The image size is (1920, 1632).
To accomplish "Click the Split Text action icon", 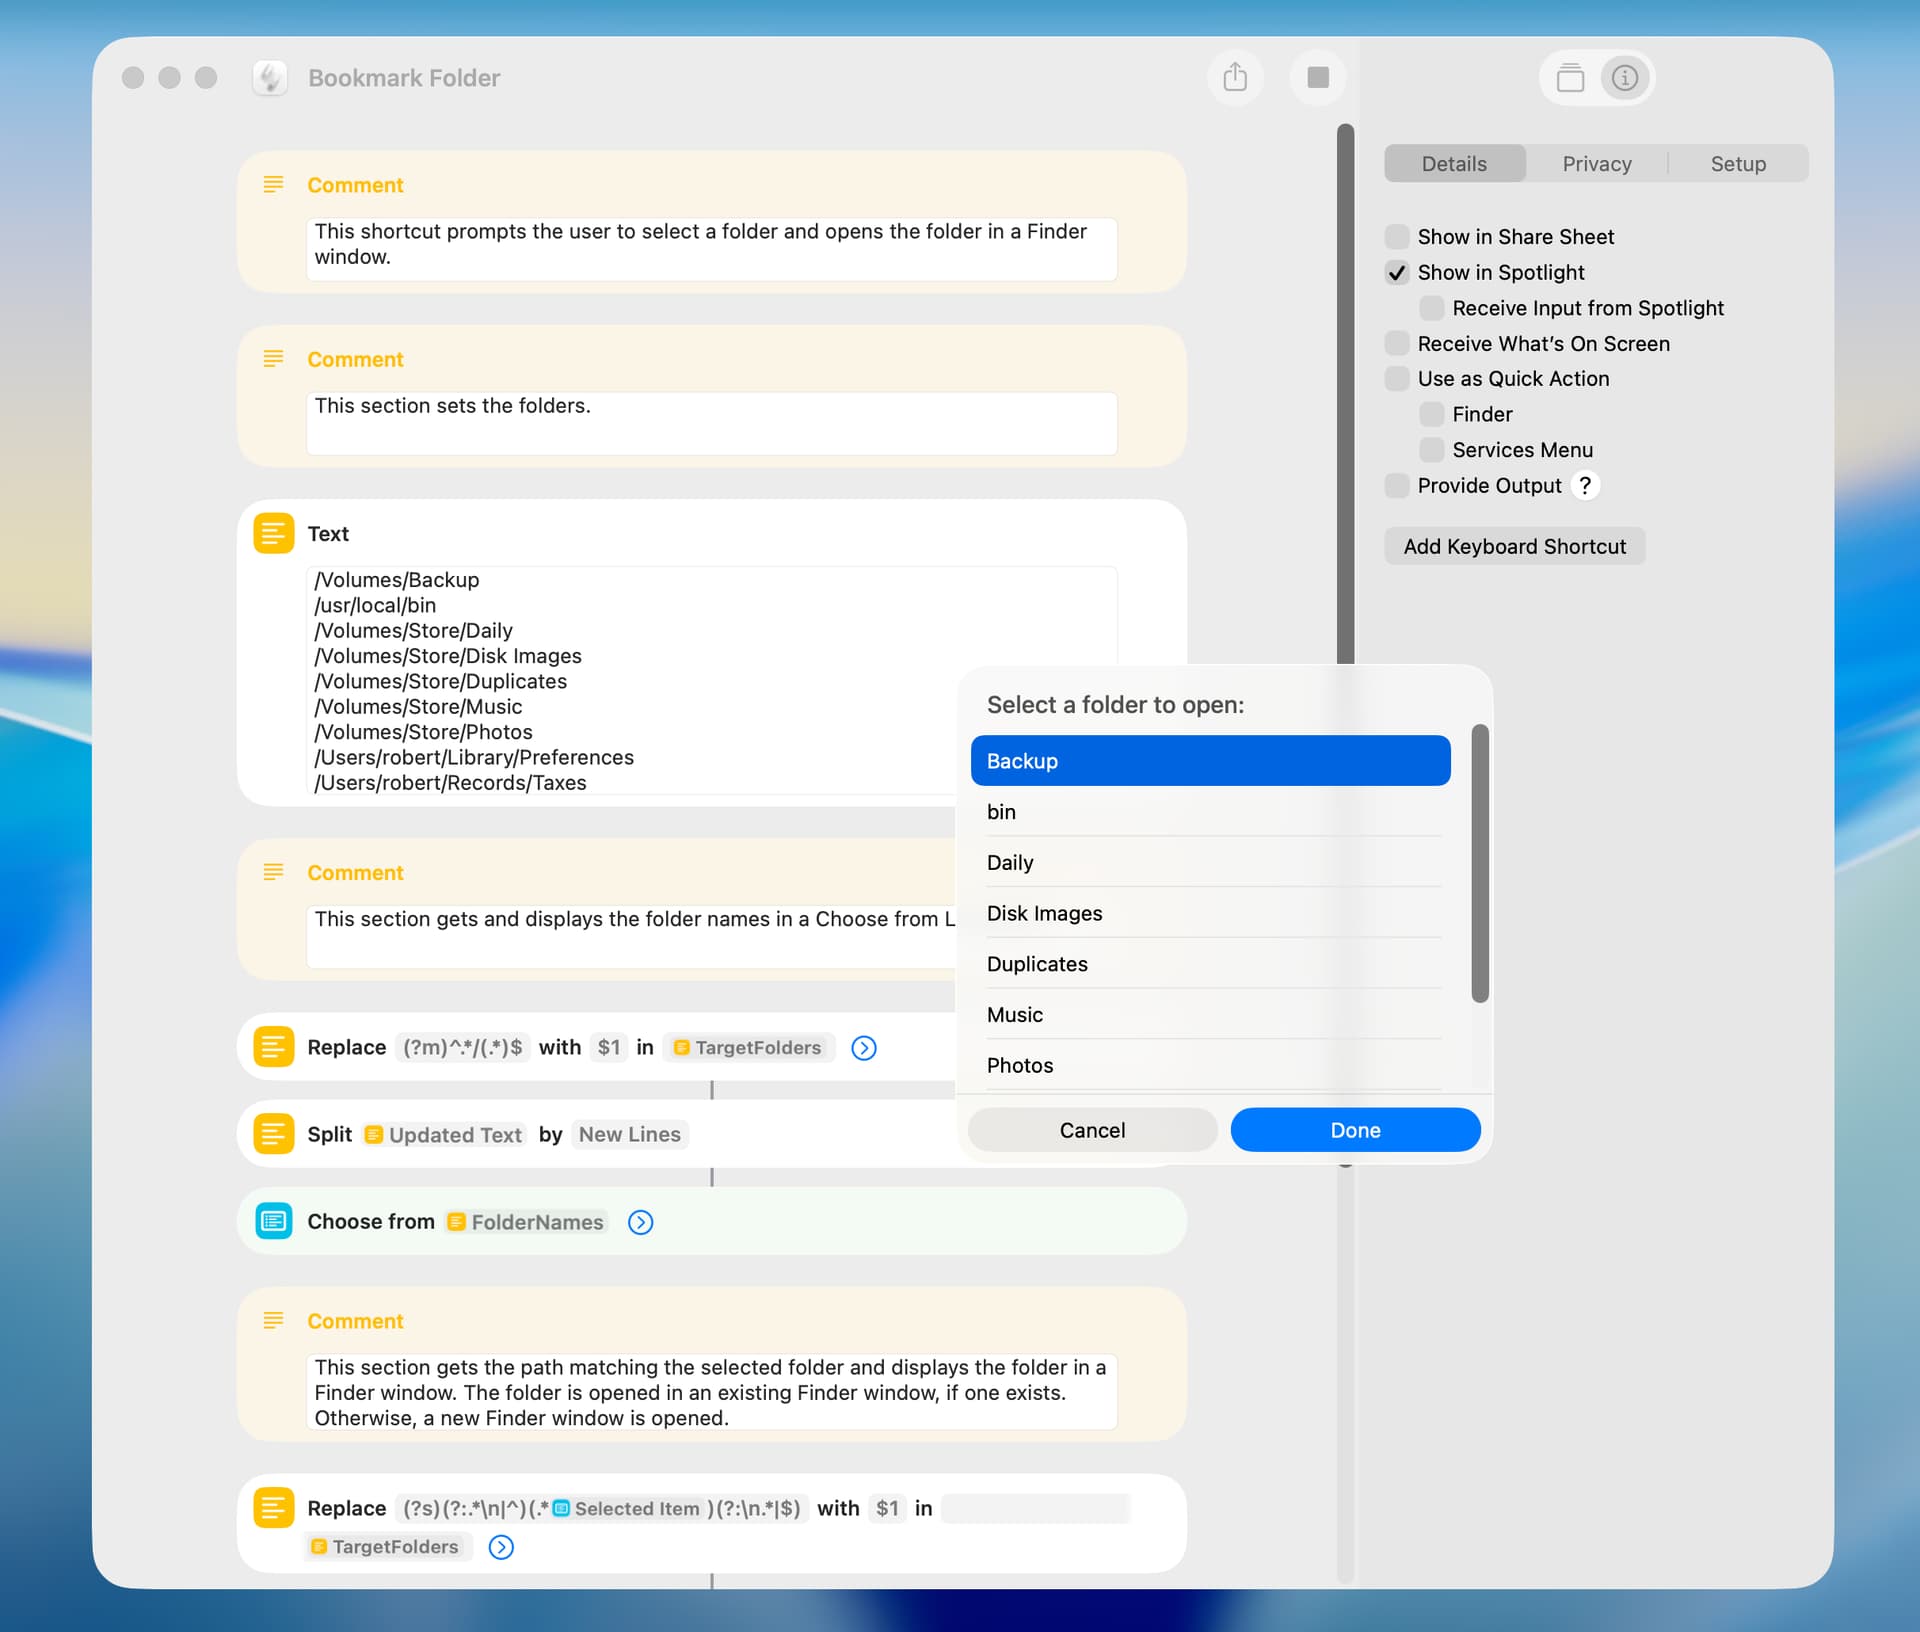I will pyautogui.click(x=273, y=1134).
